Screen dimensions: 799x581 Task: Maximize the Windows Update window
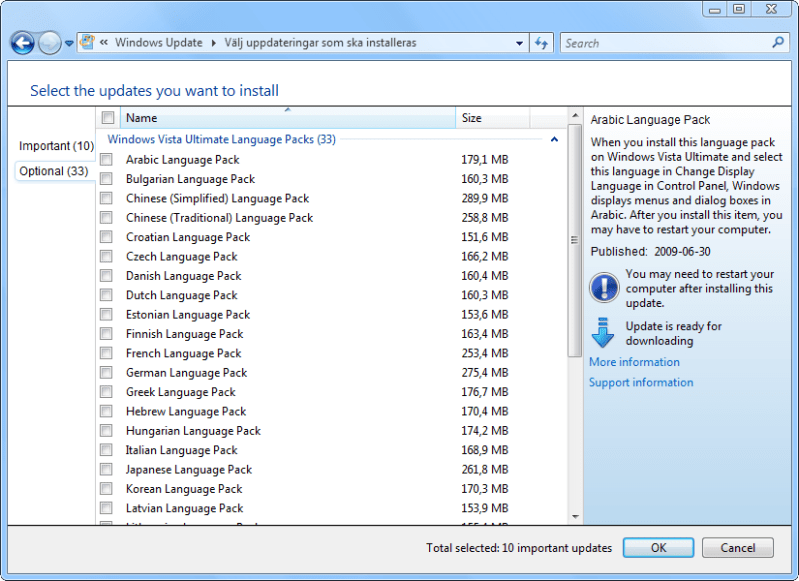pyautogui.click(x=739, y=9)
